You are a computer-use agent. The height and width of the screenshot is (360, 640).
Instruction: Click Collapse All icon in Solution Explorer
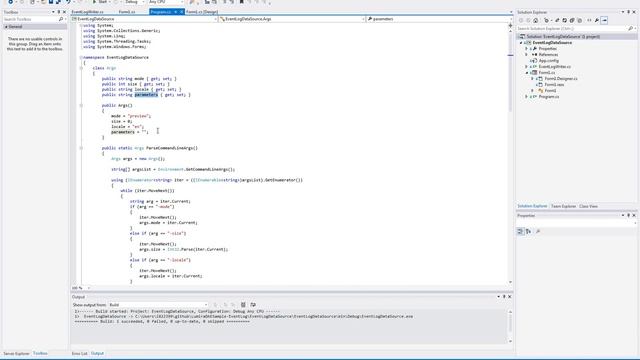click(x=572, y=20)
